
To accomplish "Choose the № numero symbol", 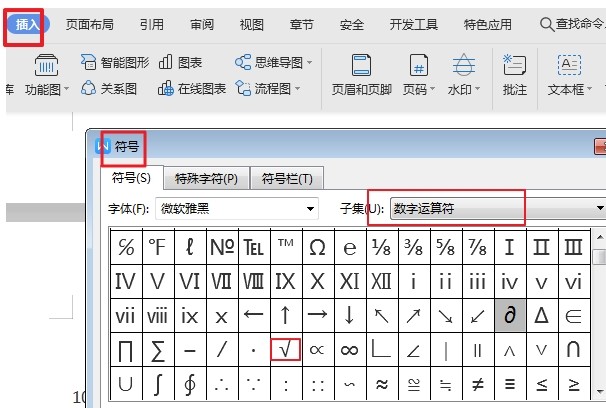I will pyautogui.click(x=222, y=247).
